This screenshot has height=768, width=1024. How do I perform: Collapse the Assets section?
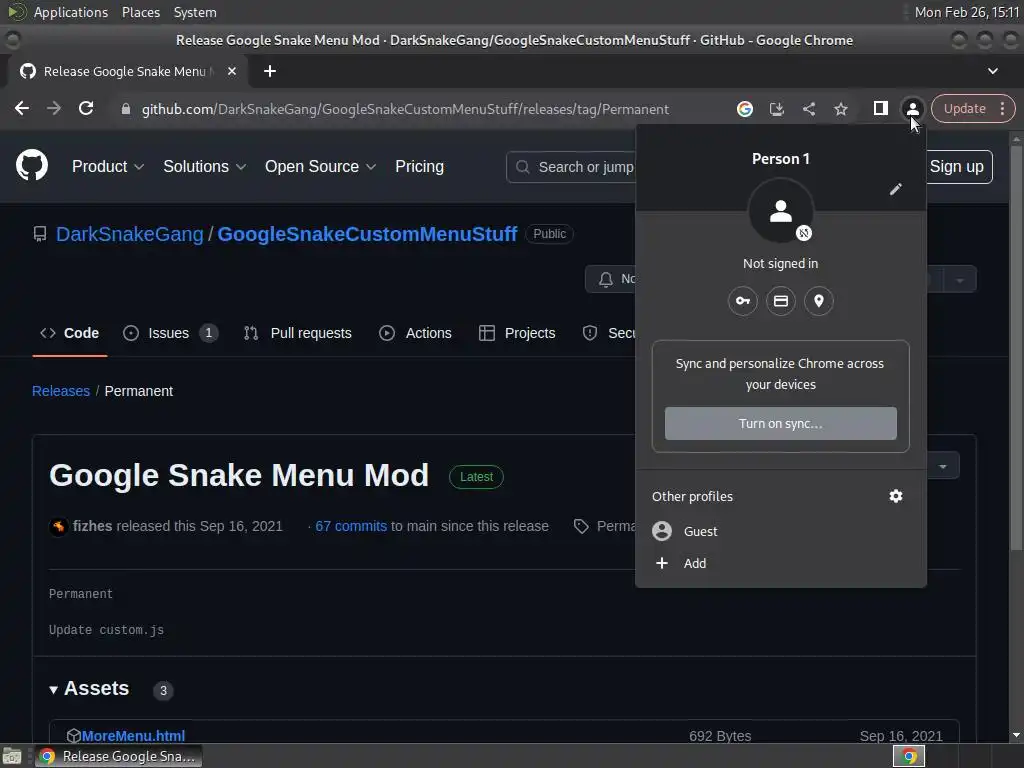point(89,689)
